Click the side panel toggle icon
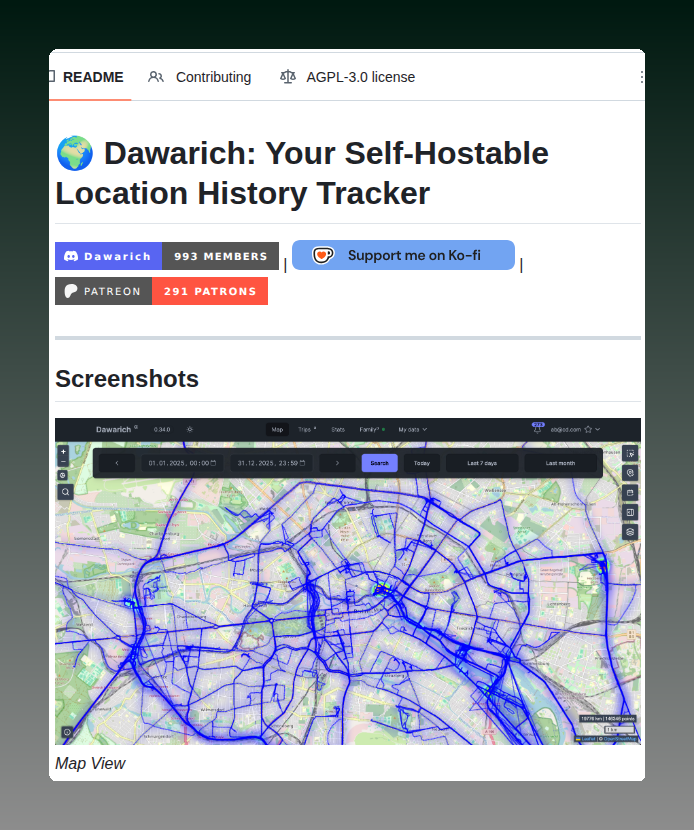Viewport: 694px width, 830px height. (x=630, y=512)
